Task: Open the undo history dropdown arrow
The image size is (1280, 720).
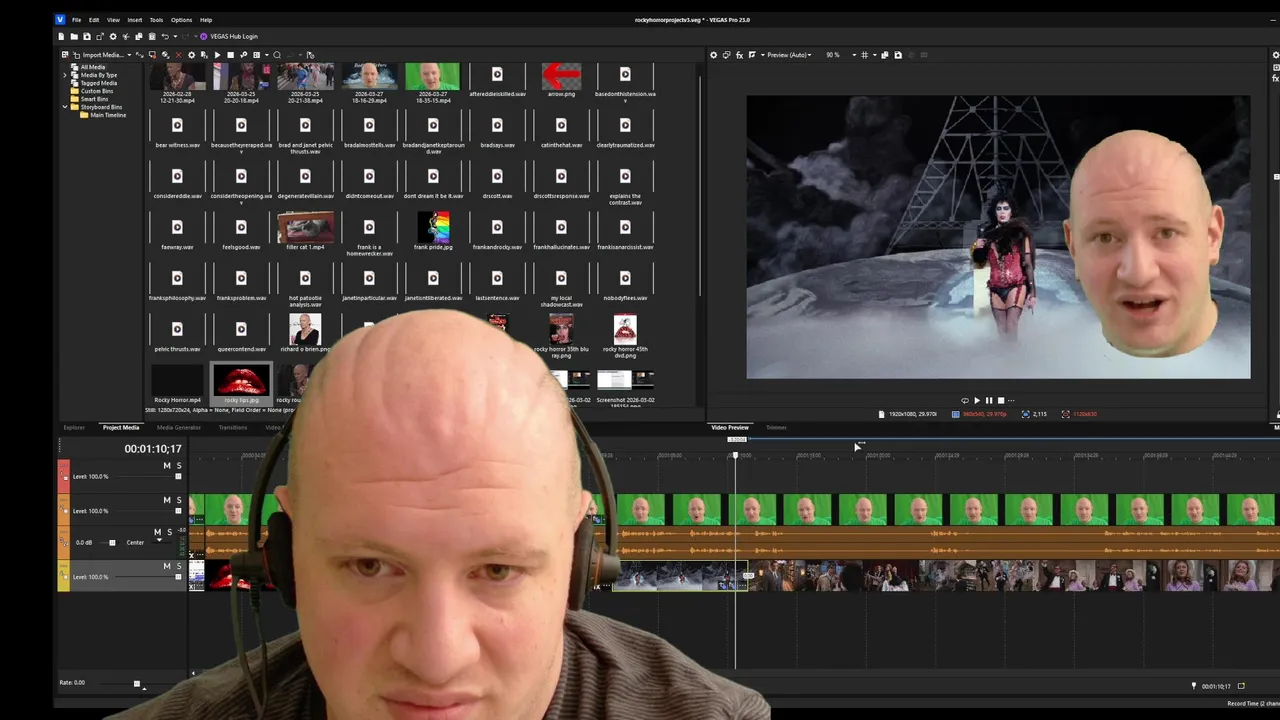Action: tap(175, 36)
